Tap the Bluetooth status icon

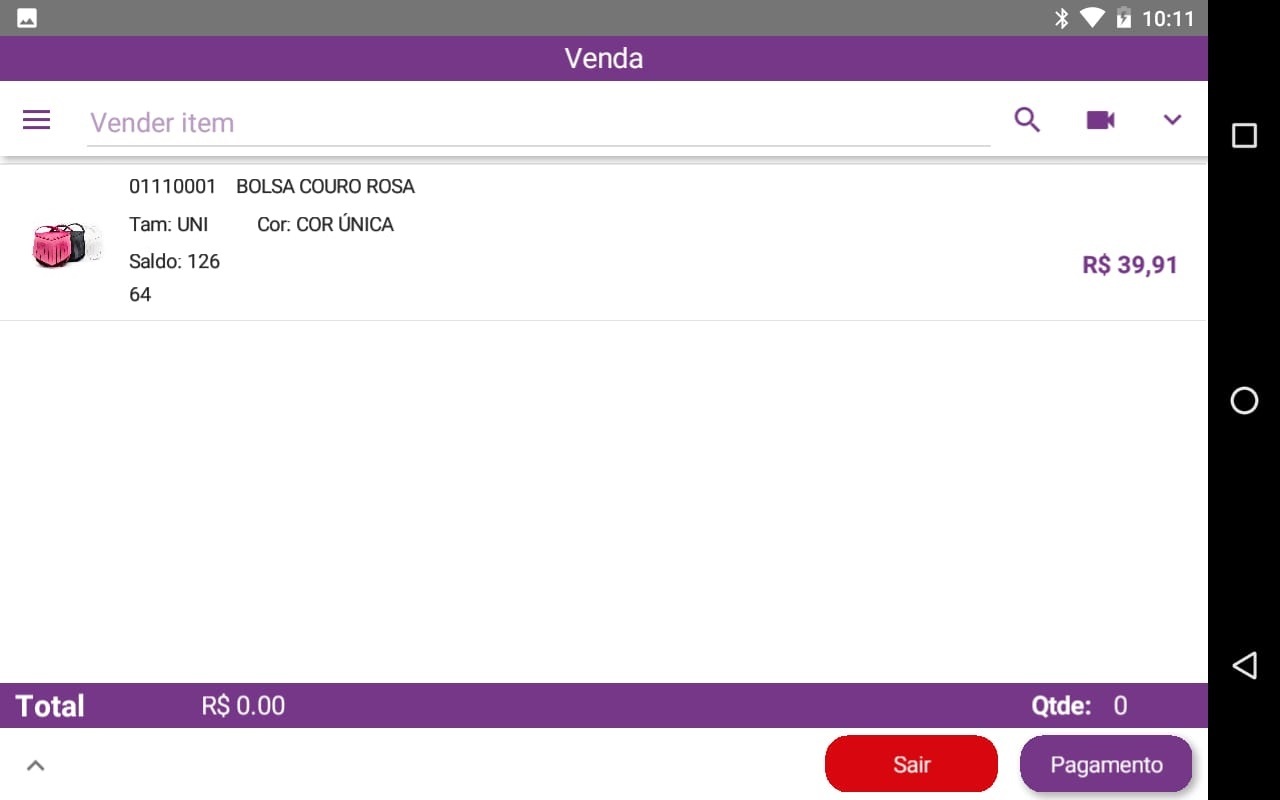[1062, 18]
